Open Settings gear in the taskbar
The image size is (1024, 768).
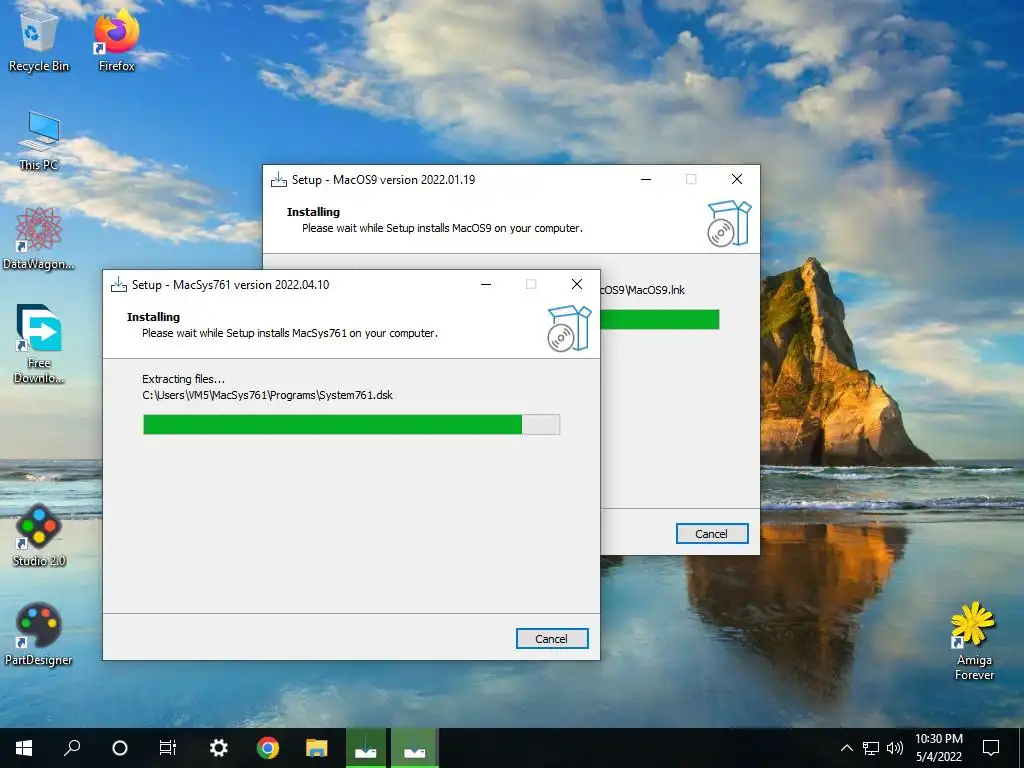tap(218, 748)
